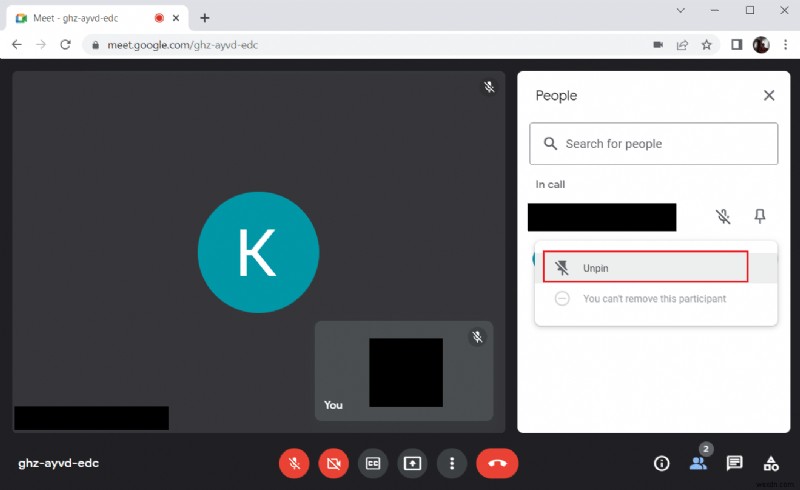Click the muted mic indicator on main tile
The image size is (800, 490).
489,87
